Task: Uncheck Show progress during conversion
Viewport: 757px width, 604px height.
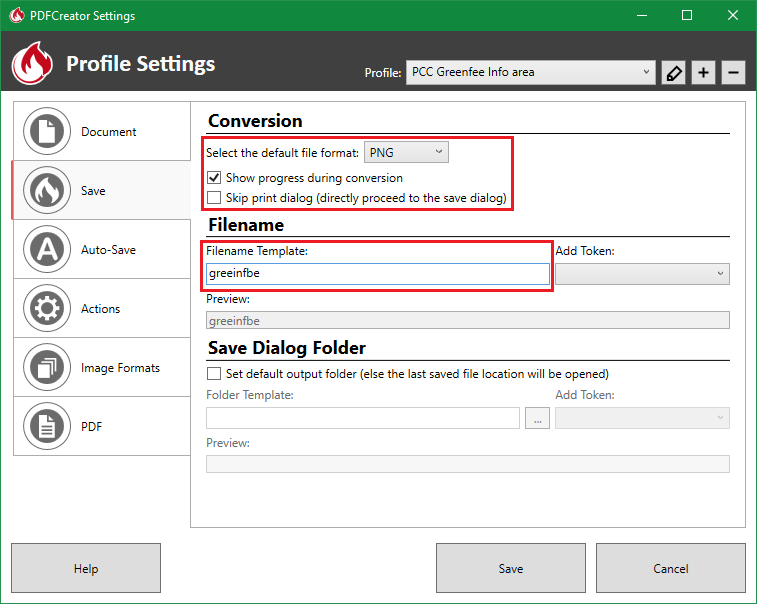Action: (214, 178)
